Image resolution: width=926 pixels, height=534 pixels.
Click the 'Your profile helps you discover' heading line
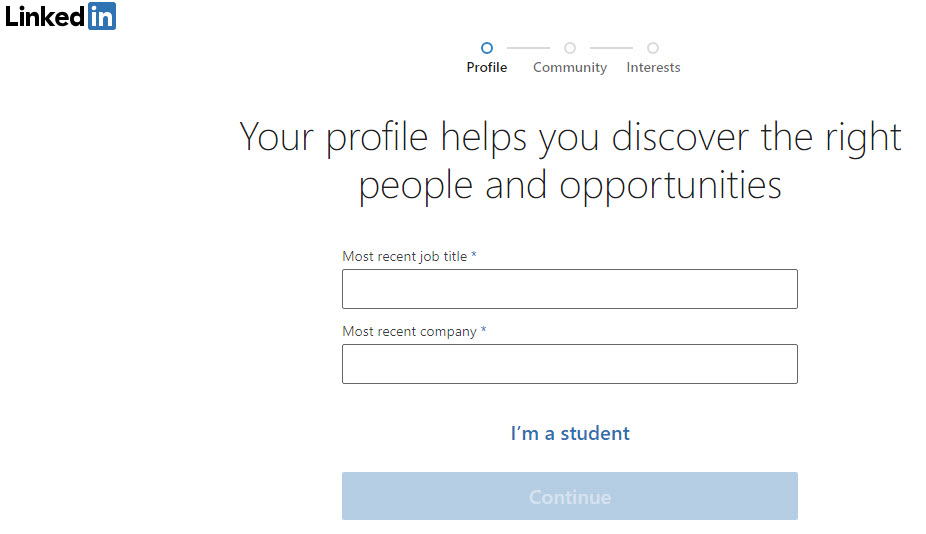coord(570,138)
